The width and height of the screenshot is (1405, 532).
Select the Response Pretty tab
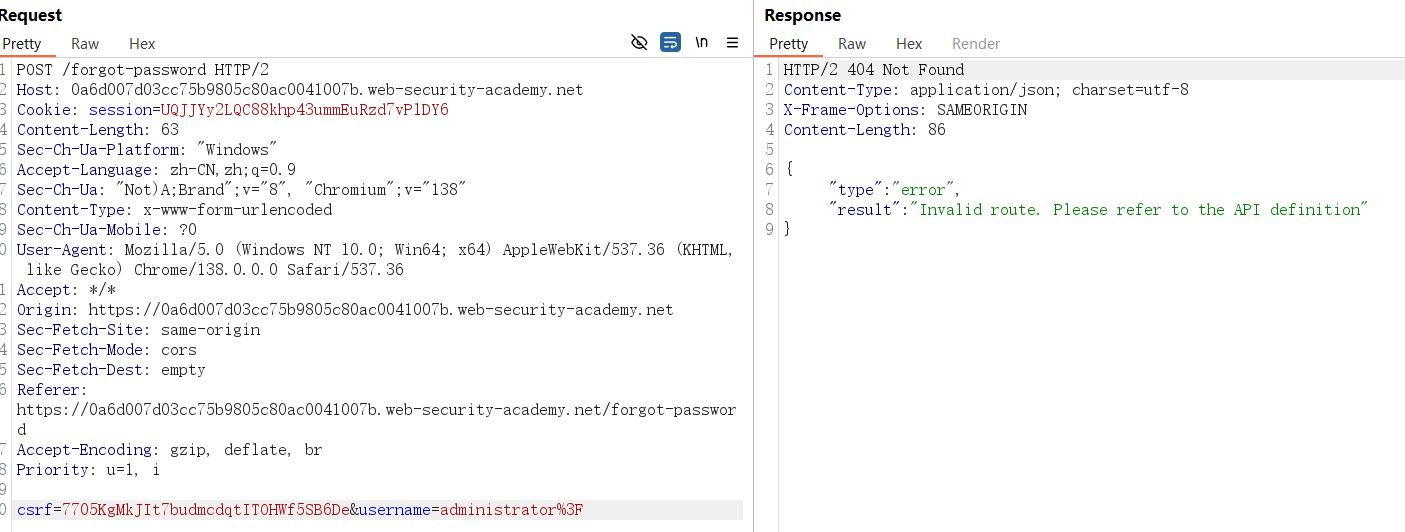click(x=789, y=44)
